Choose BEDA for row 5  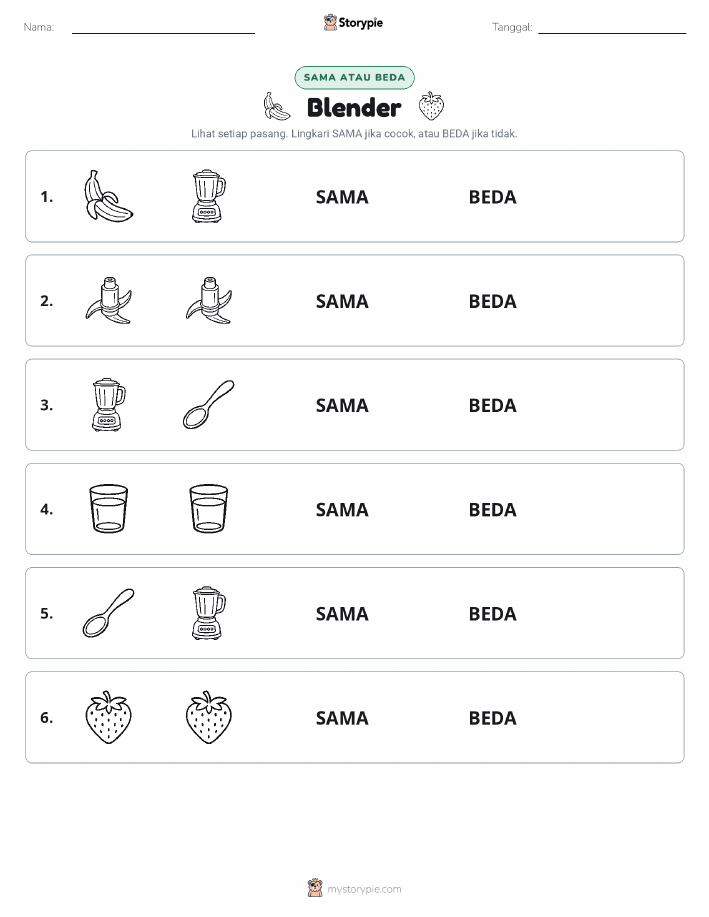click(493, 613)
